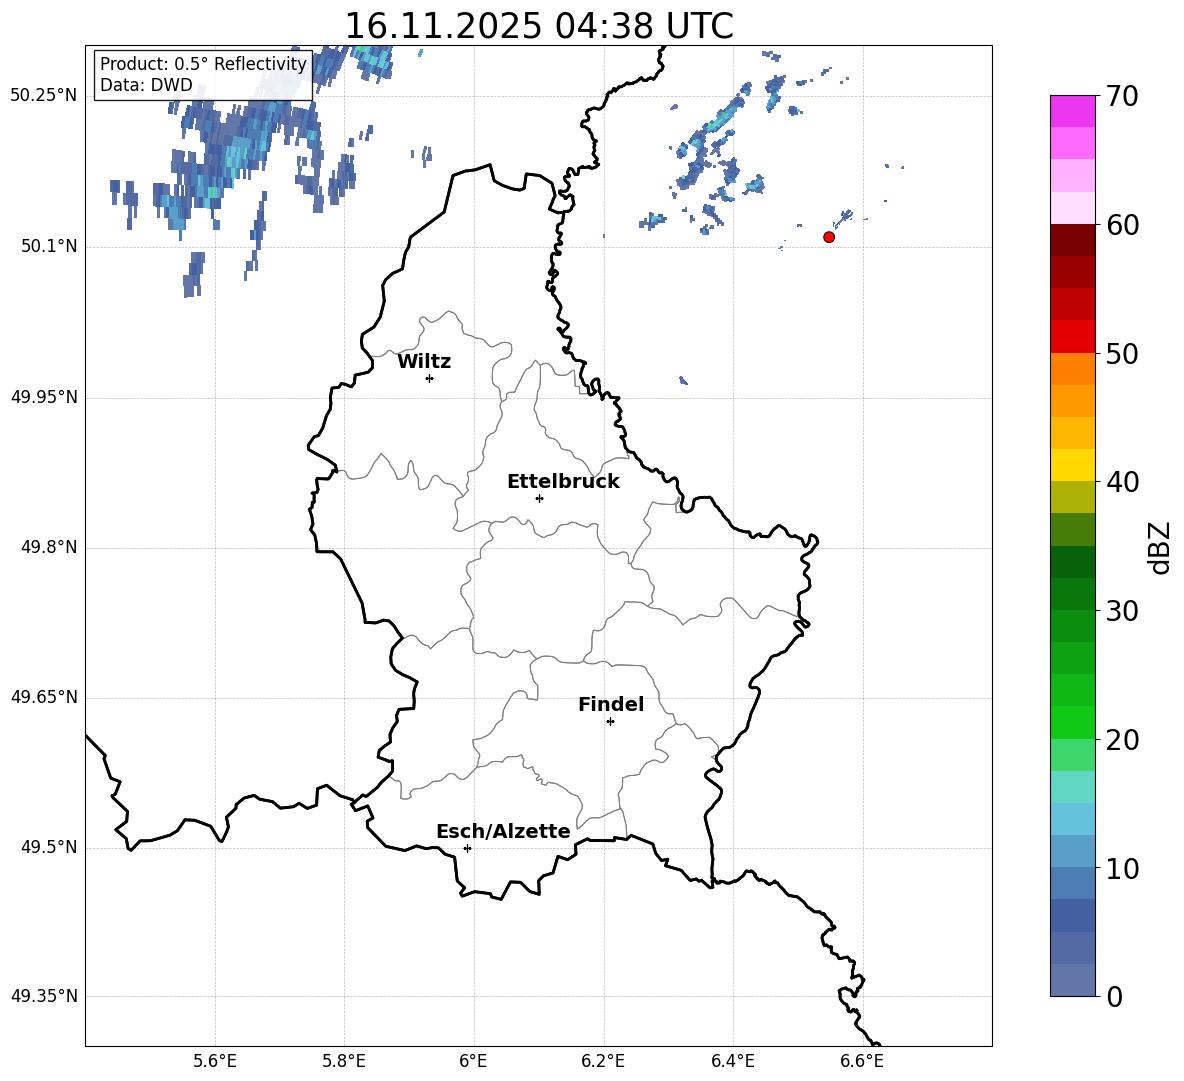The image size is (1184, 1081).
Task: Click the 60 label on the colorbar
Action: [1122, 225]
